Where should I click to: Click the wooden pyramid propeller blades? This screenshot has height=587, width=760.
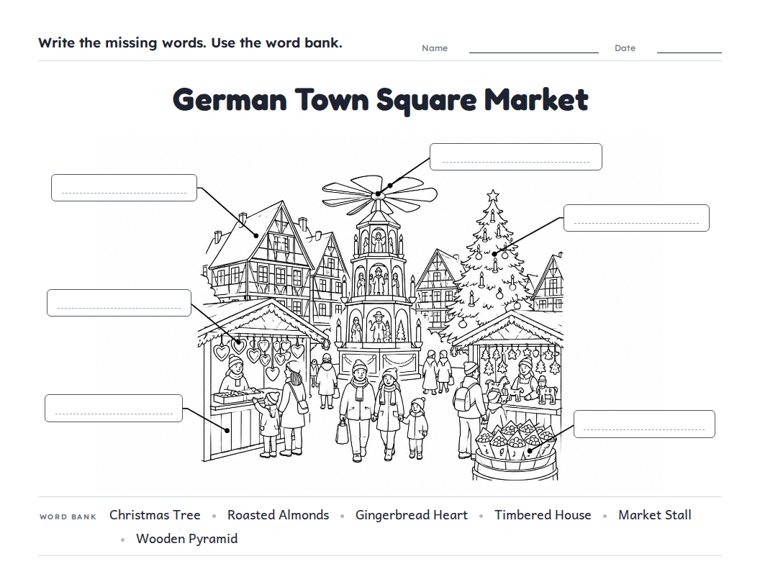click(x=380, y=195)
